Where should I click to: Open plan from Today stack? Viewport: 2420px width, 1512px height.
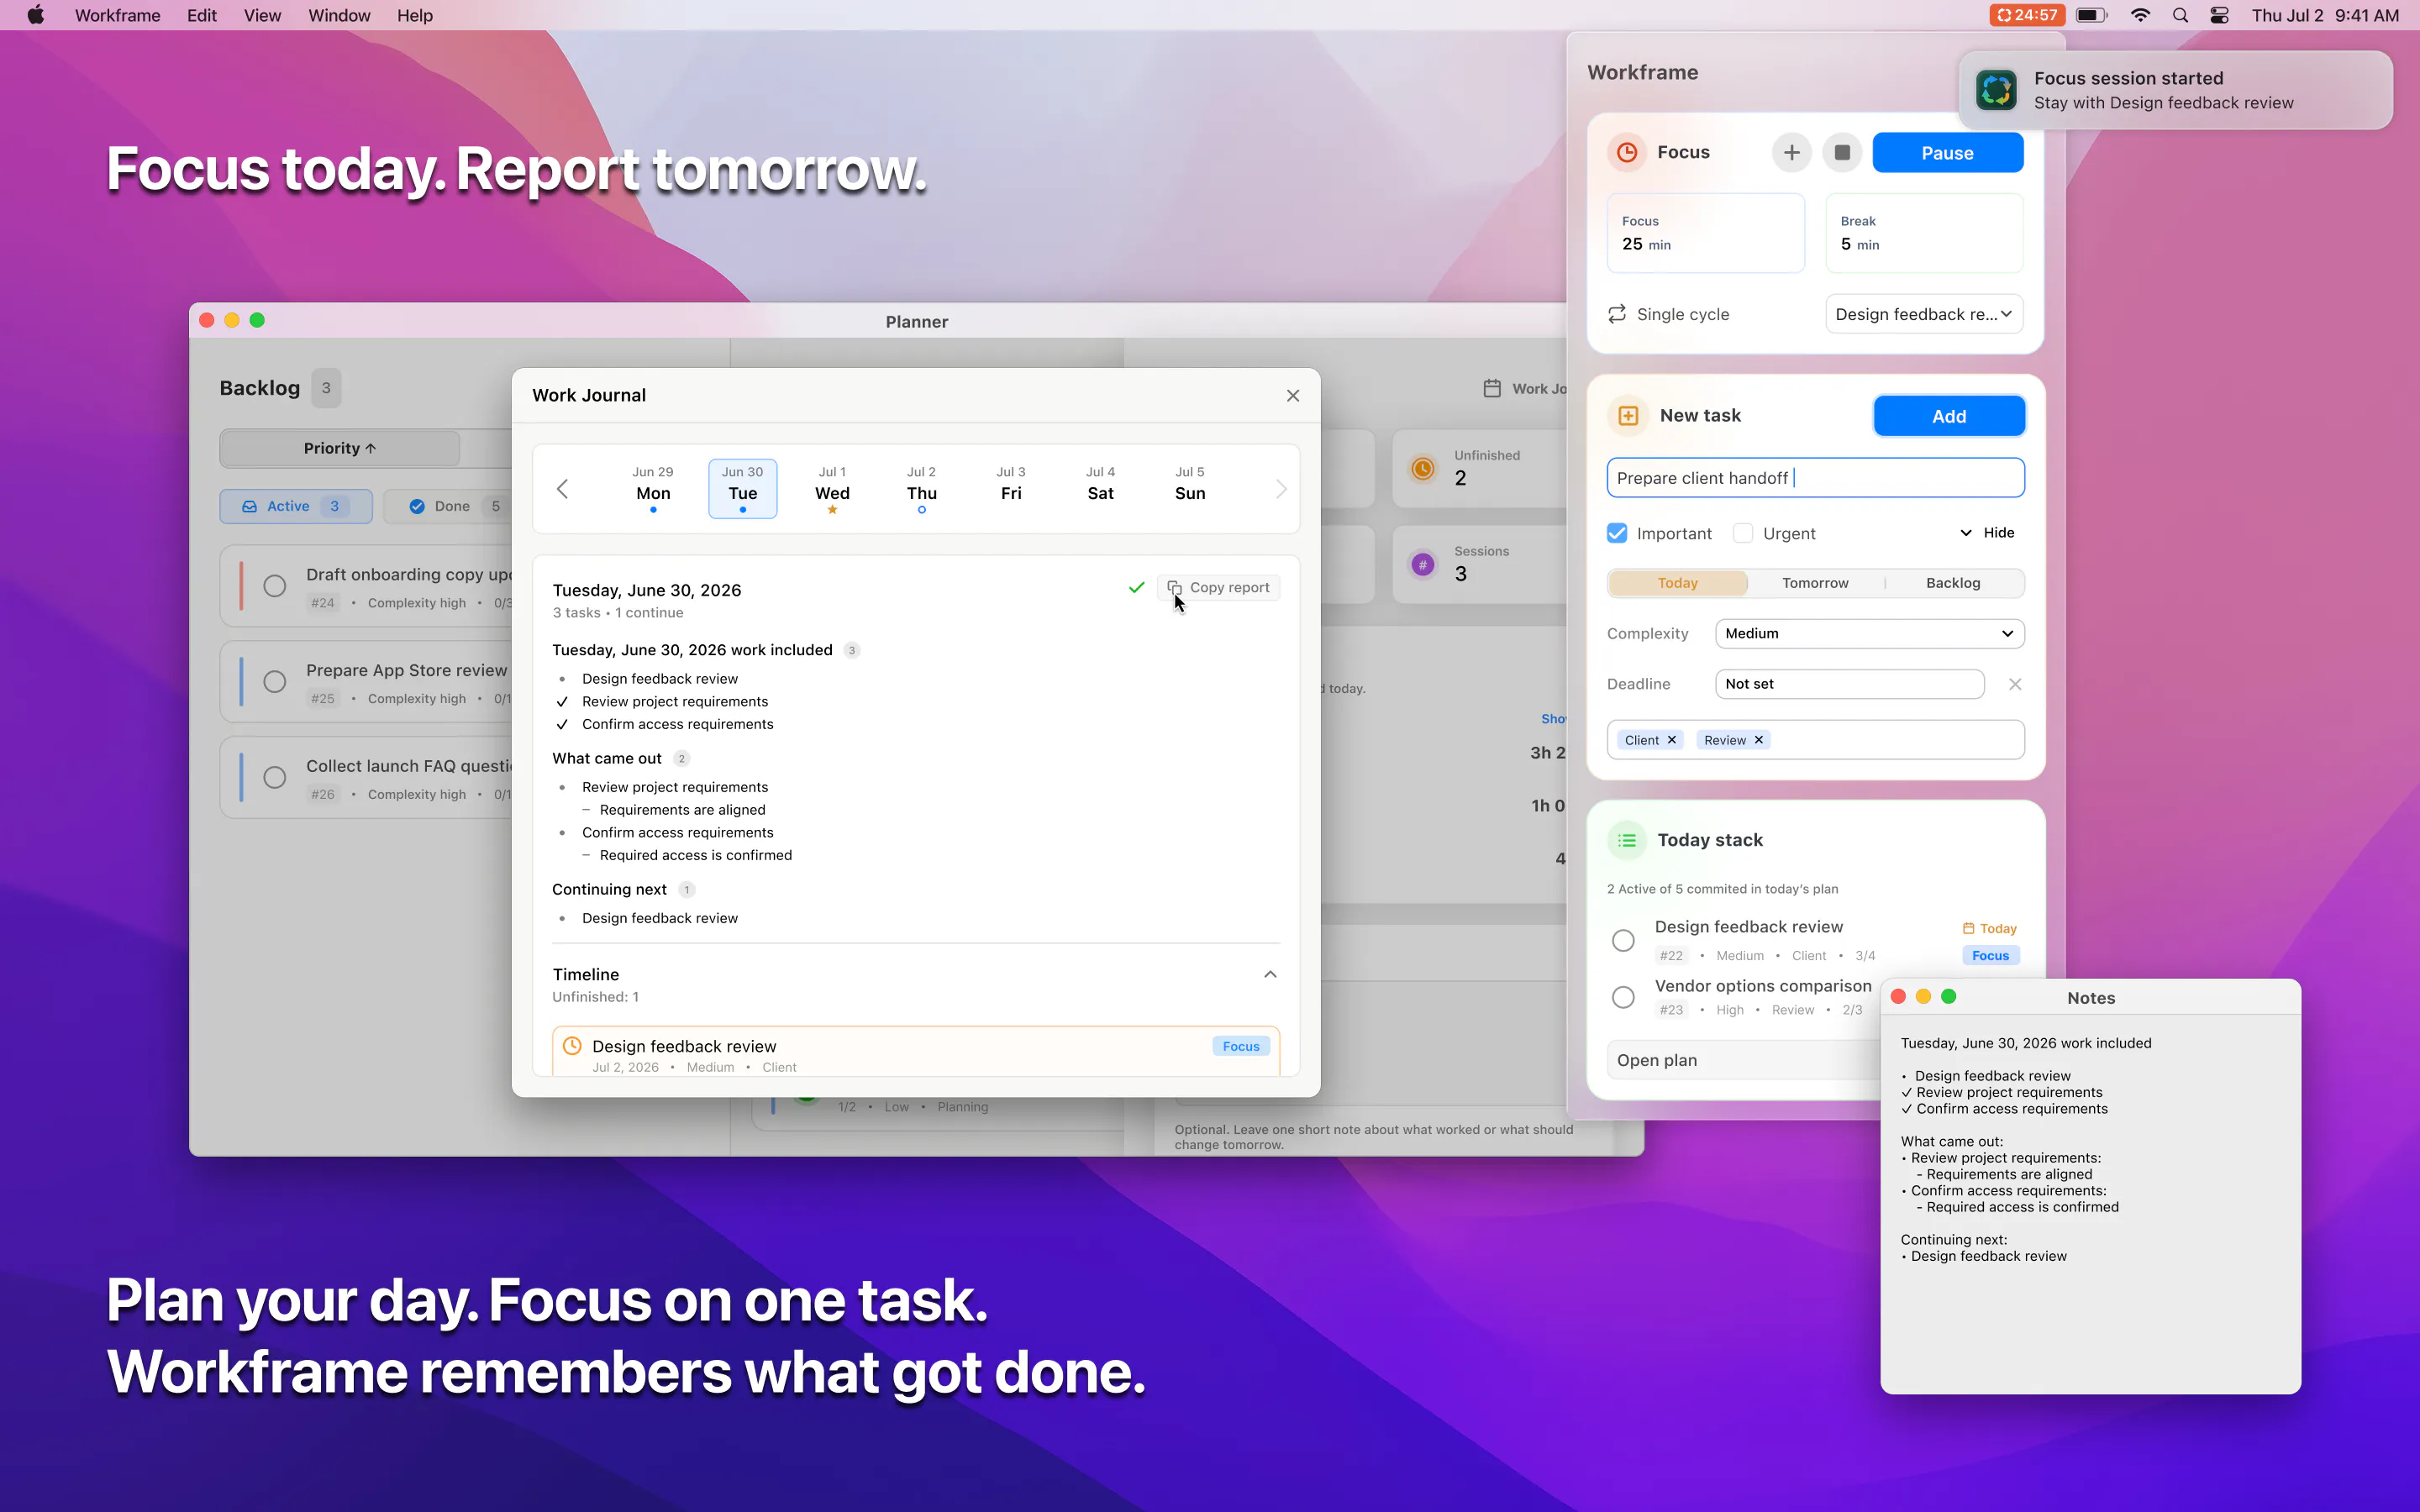click(x=1743, y=1060)
